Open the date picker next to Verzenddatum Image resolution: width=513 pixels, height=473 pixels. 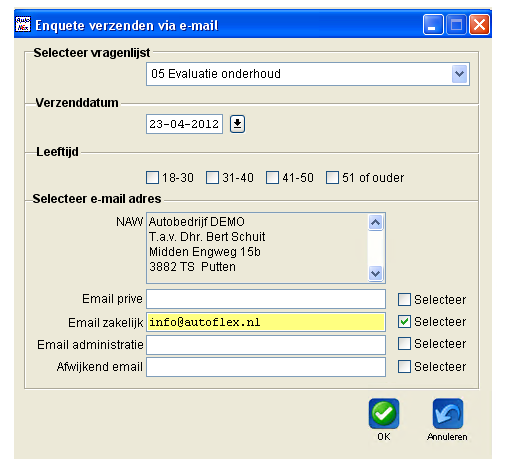[237, 124]
